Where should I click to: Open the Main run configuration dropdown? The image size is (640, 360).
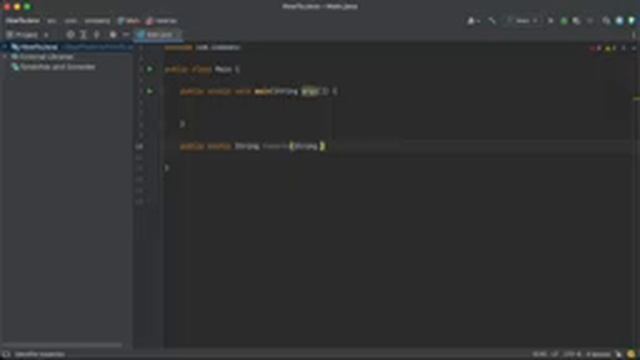click(522, 20)
